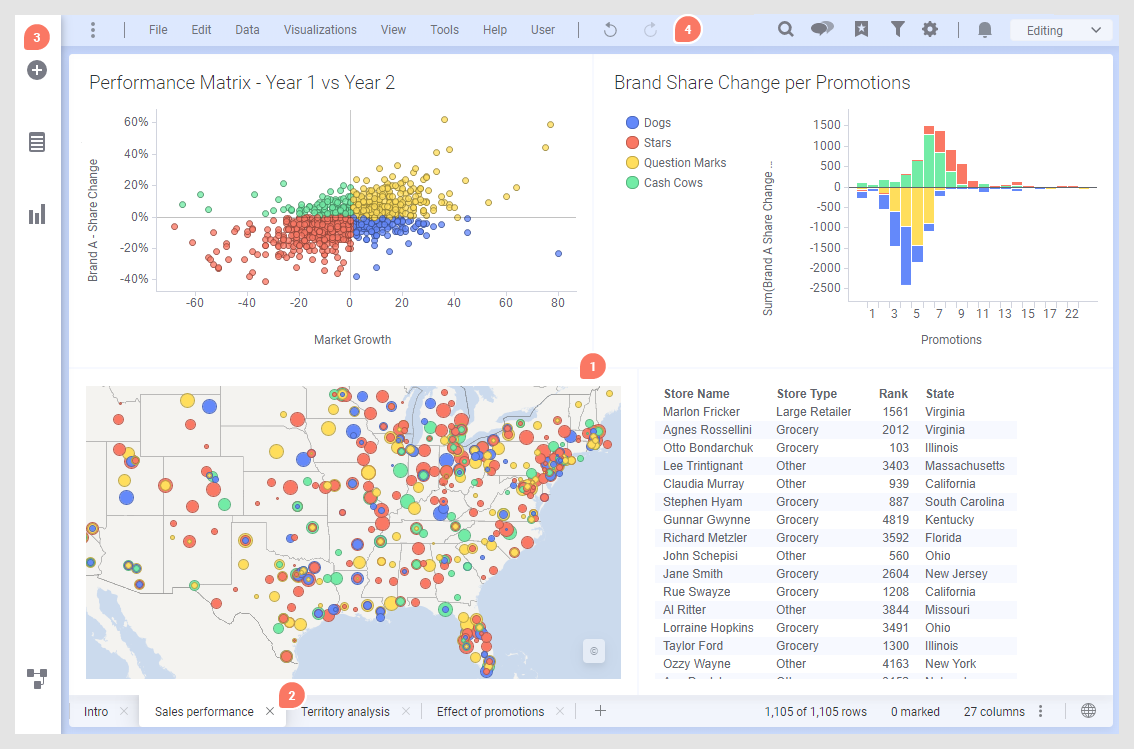Switch to the Territory analysis tab
The width and height of the screenshot is (1134, 749).
(345, 711)
